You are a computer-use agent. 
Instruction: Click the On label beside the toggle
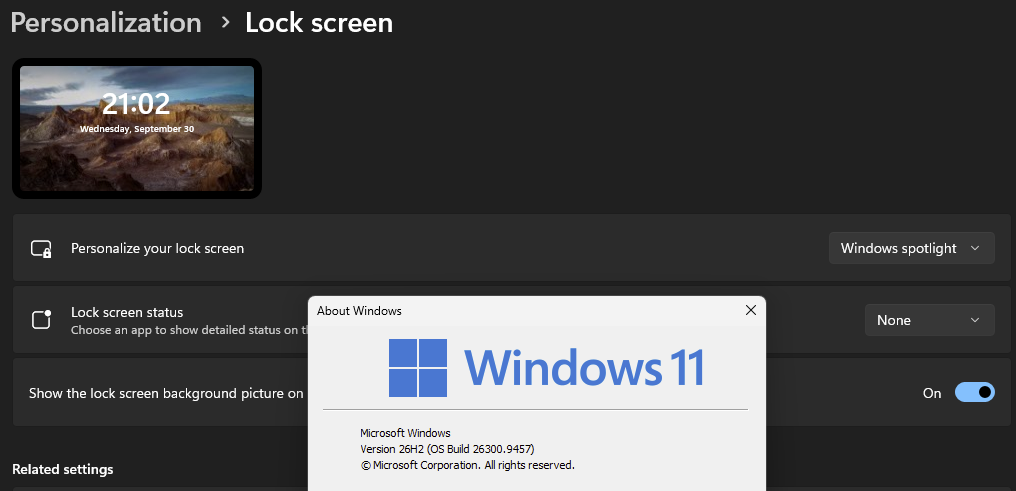tap(932, 393)
